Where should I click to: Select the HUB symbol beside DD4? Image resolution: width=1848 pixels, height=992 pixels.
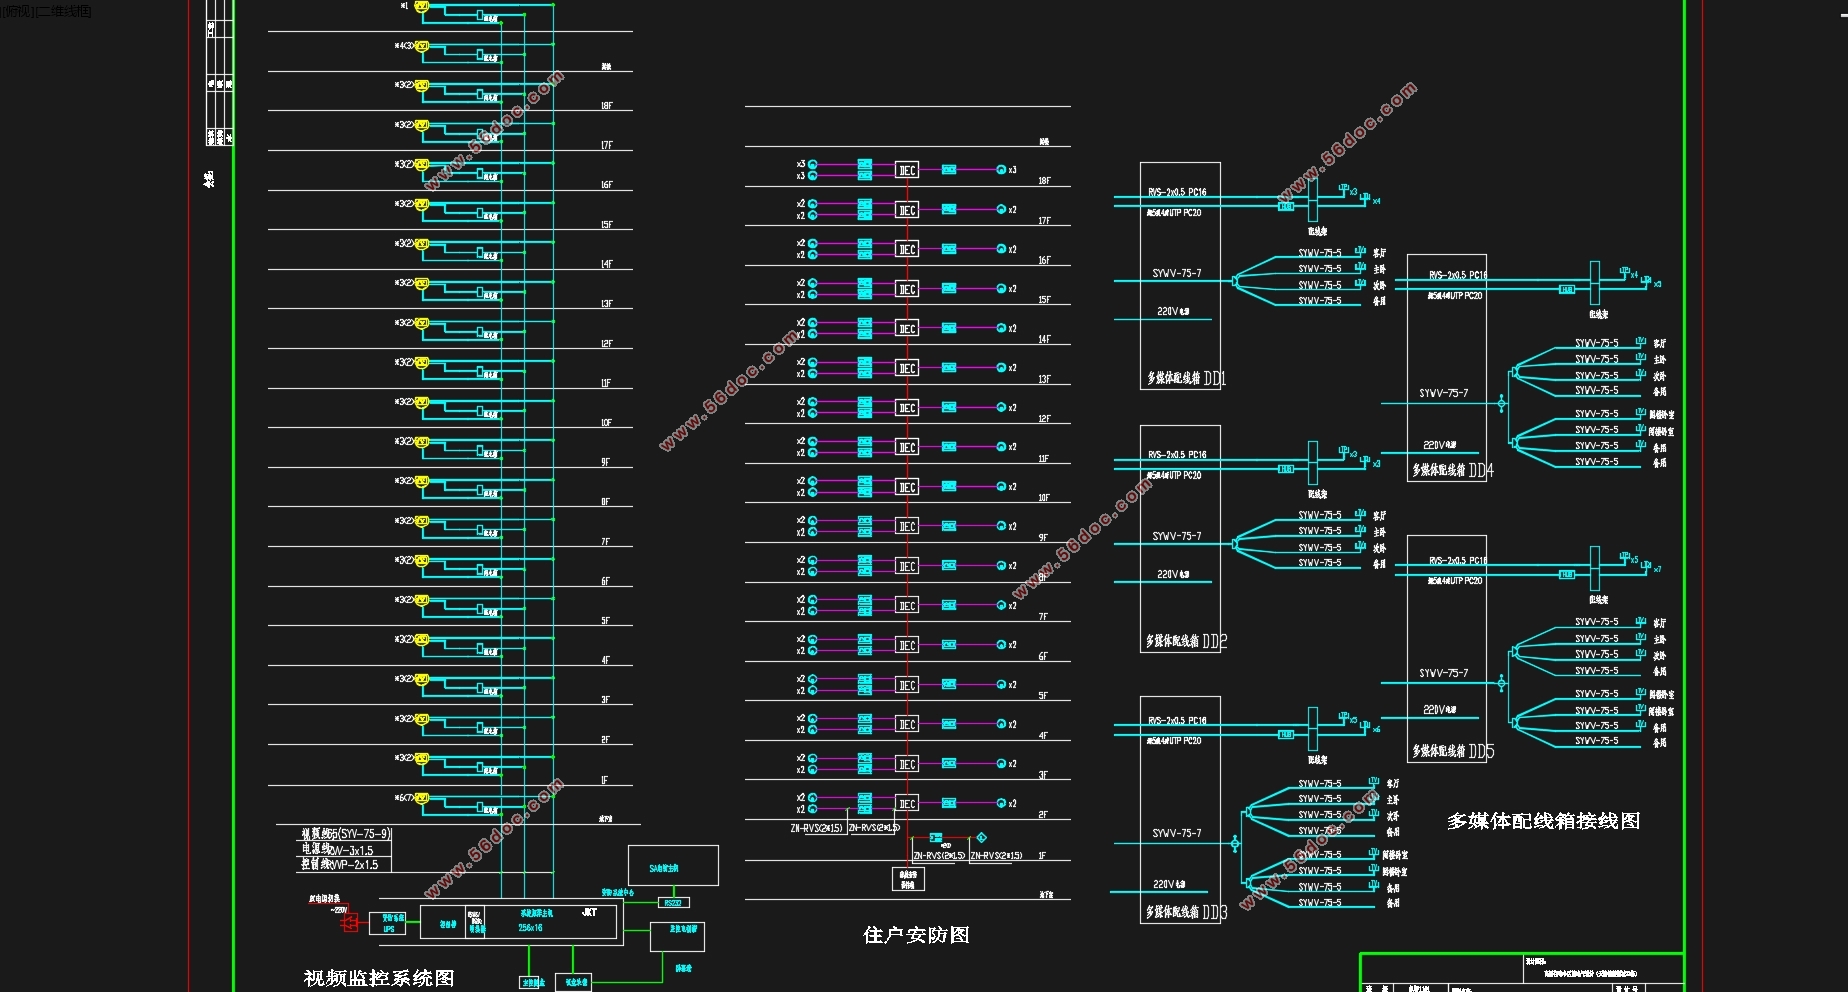click(x=1567, y=290)
